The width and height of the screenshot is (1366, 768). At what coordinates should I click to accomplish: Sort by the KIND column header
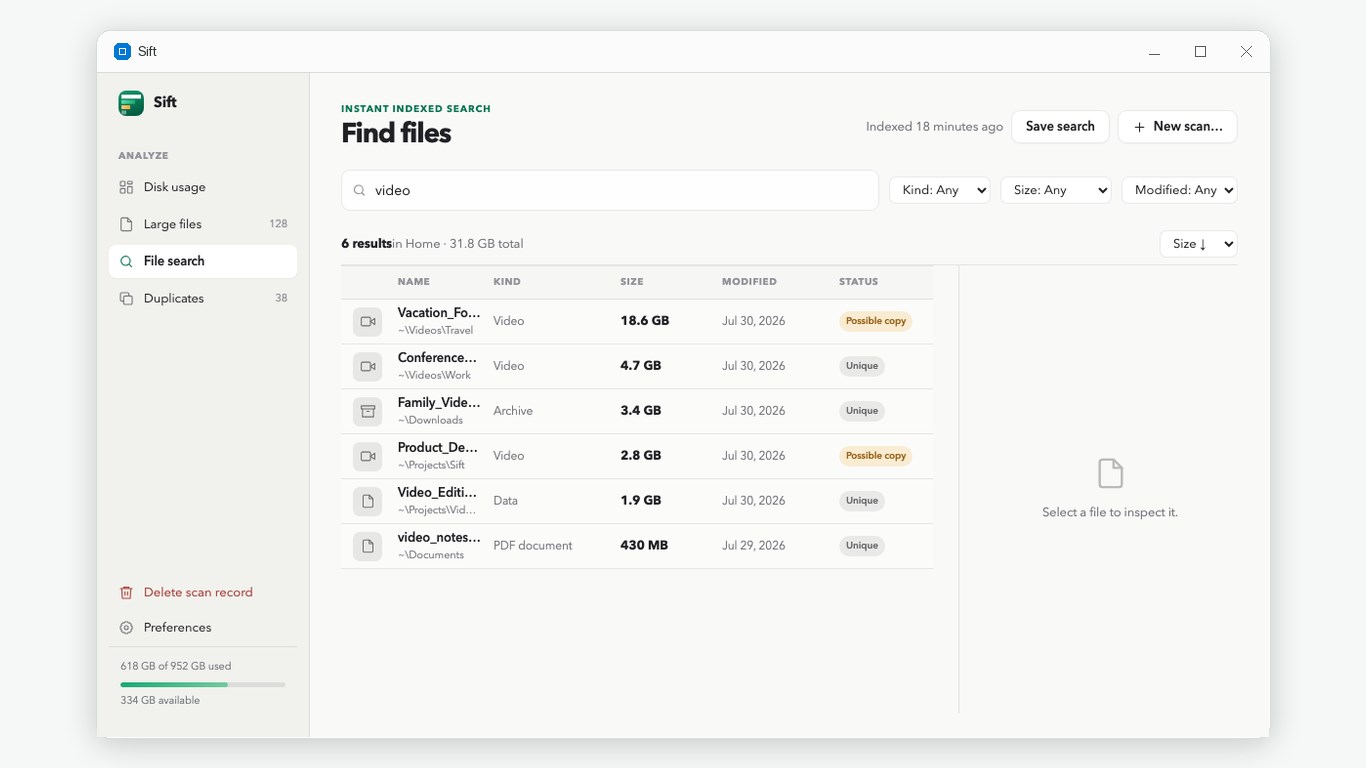tap(507, 282)
